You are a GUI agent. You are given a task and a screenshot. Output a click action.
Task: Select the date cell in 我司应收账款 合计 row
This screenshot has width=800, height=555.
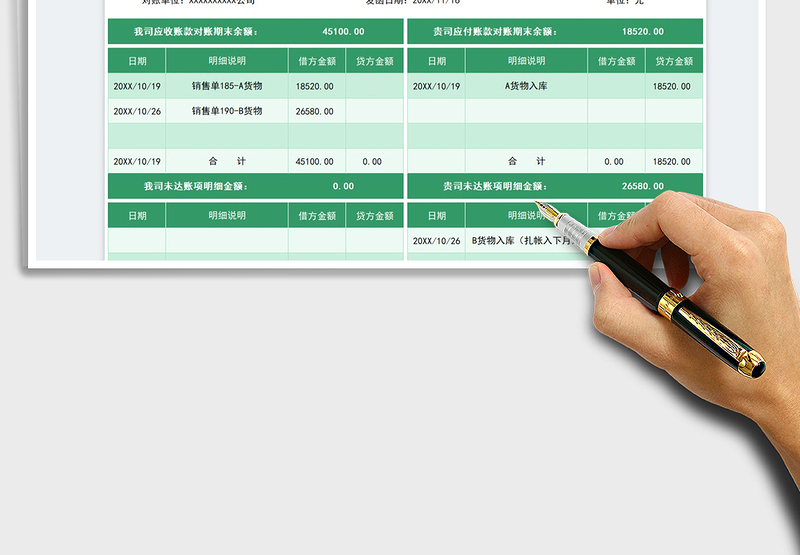tap(137, 162)
